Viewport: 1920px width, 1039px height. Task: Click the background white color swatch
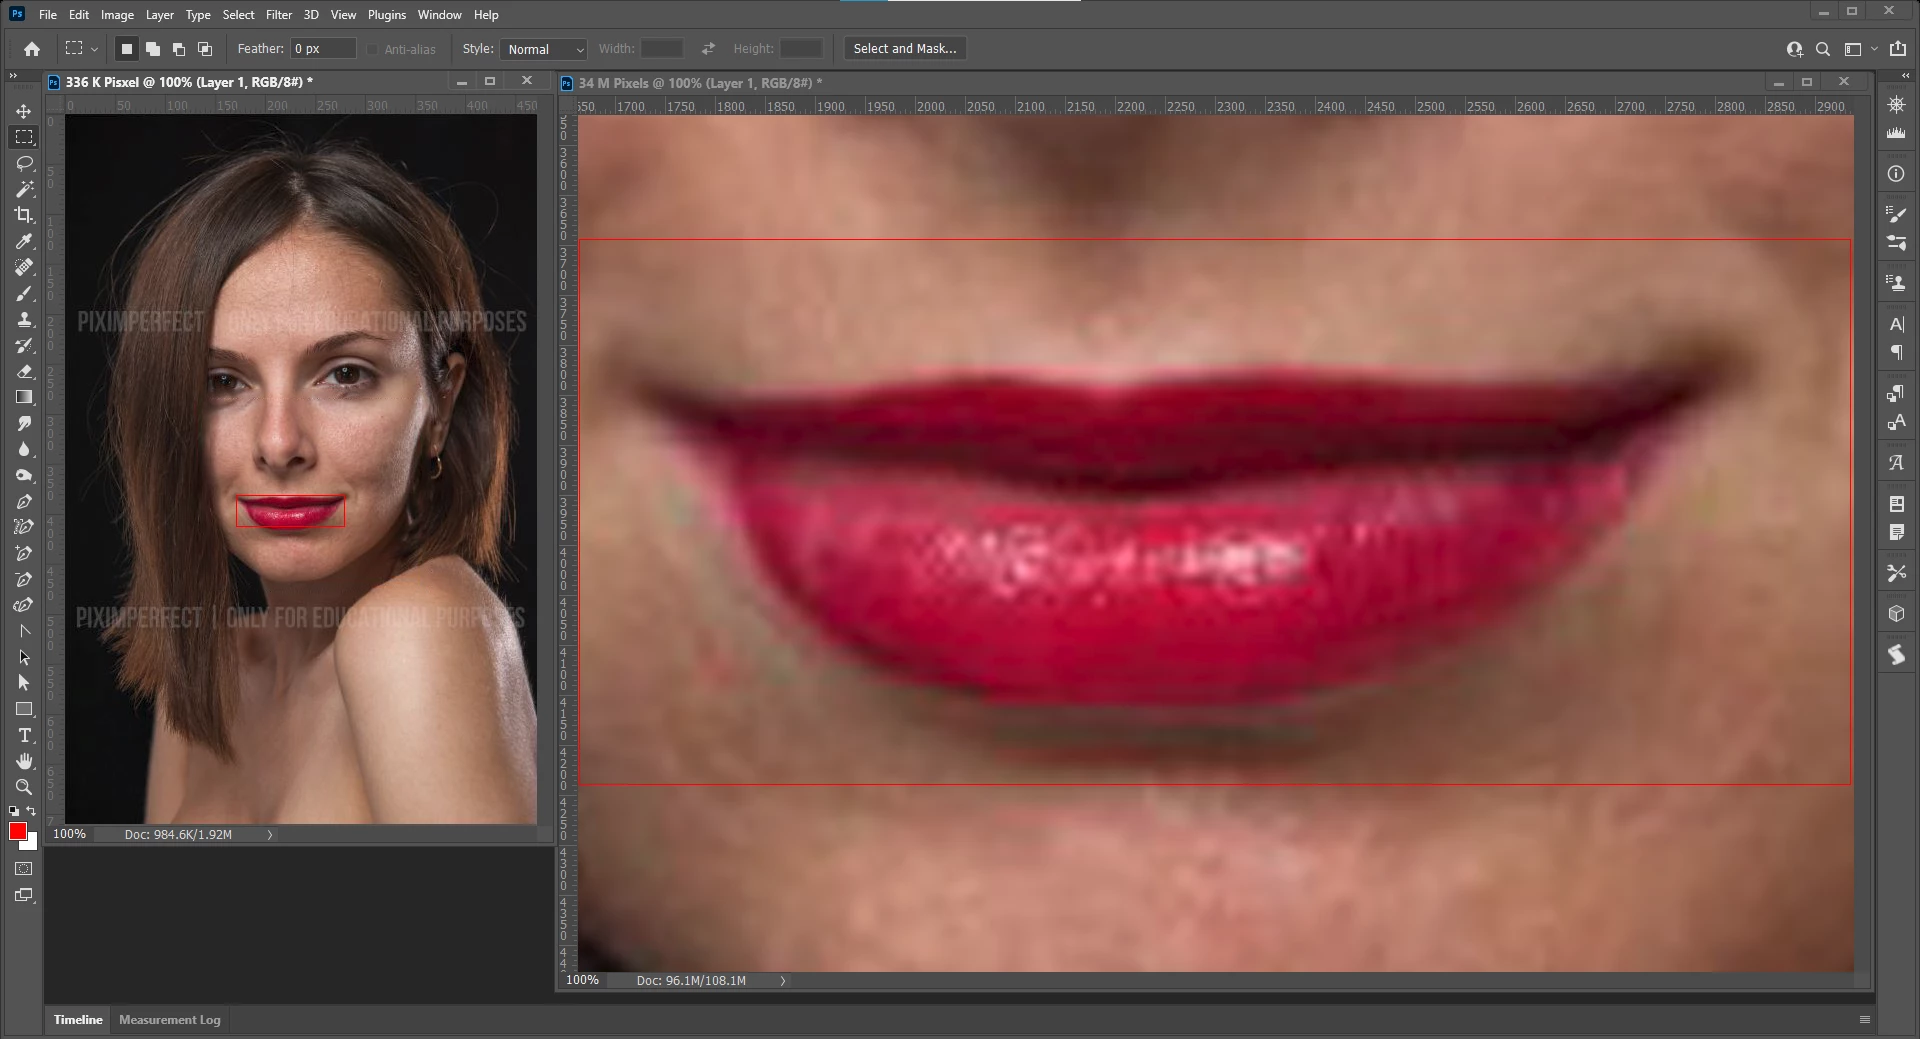33,845
